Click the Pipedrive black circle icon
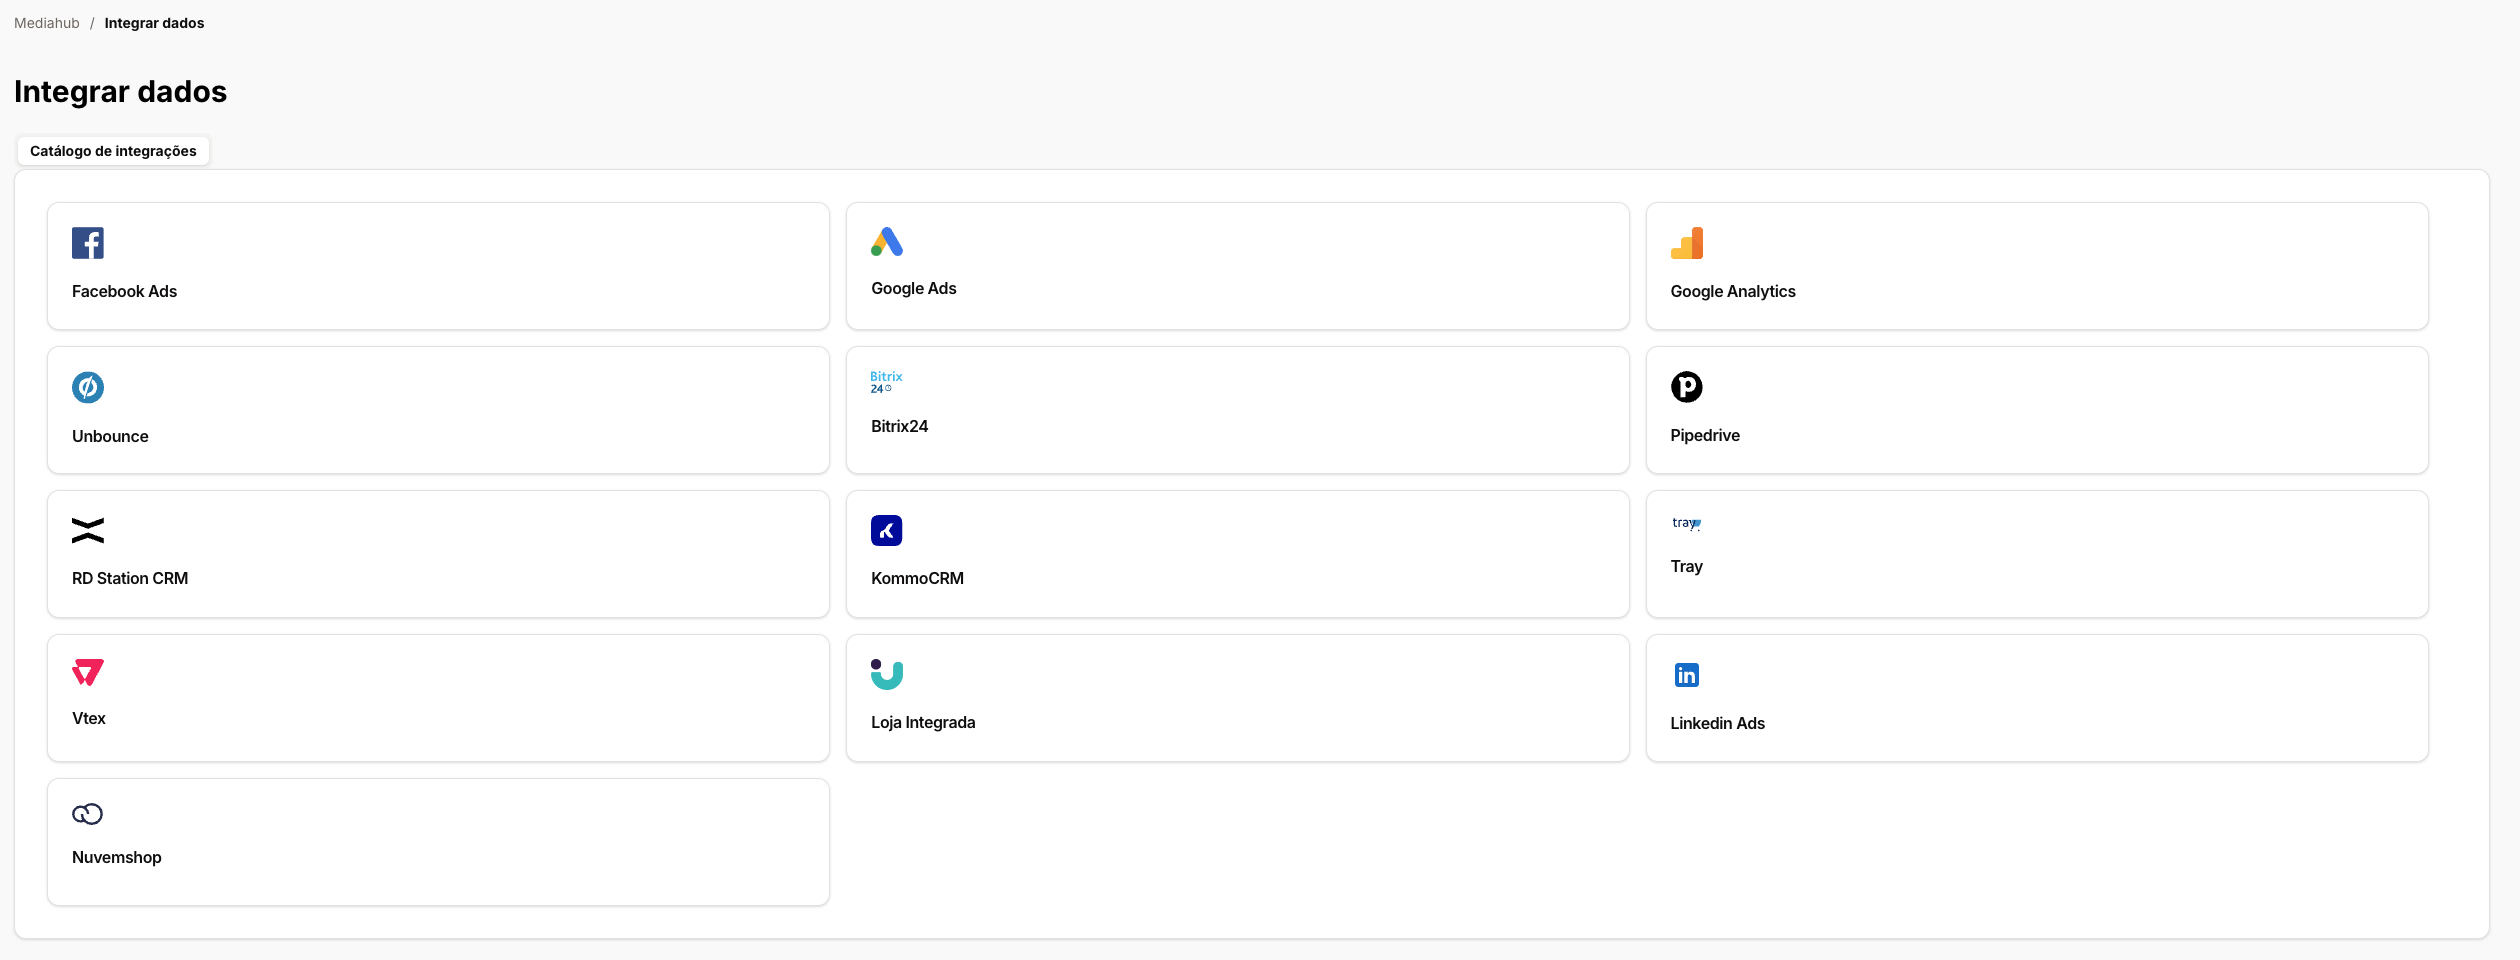The width and height of the screenshot is (2520, 960). coord(1686,387)
